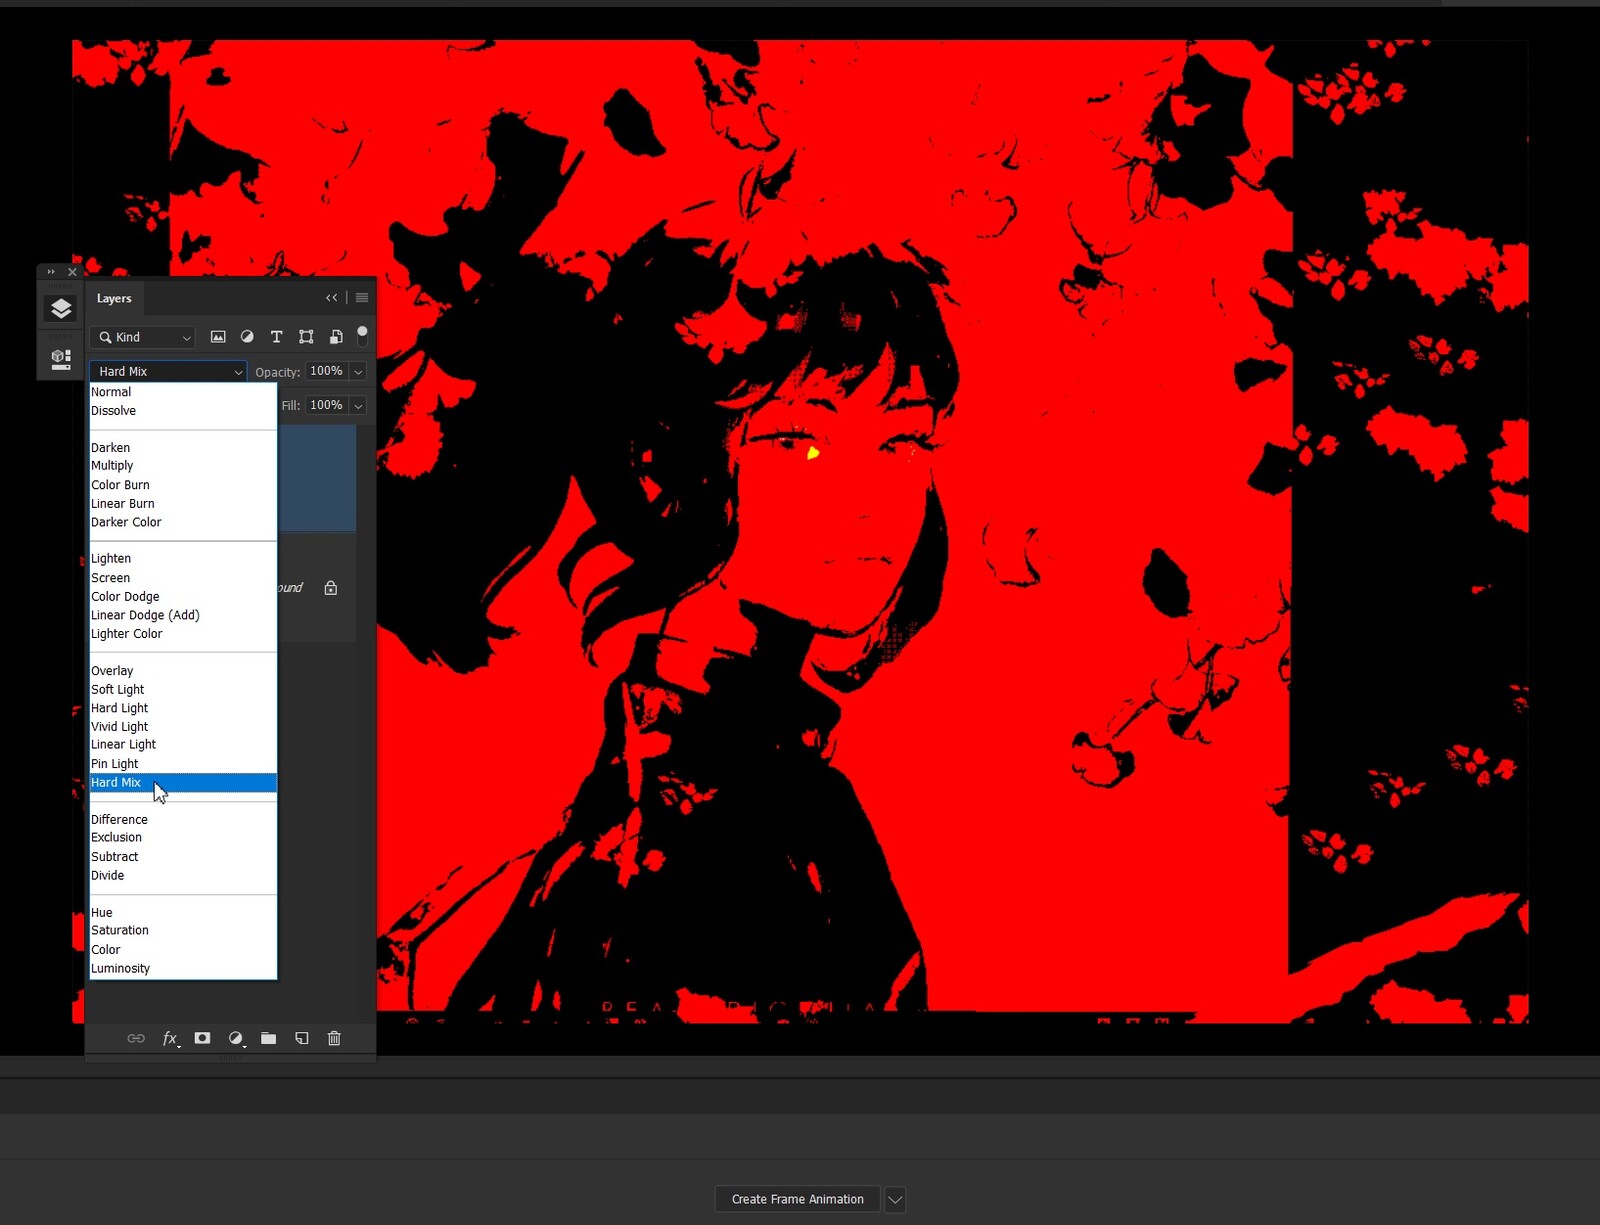Open the Opacity slider dropdown arrow
Viewport: 1600px width, 1225px height.
click(358, 372)
